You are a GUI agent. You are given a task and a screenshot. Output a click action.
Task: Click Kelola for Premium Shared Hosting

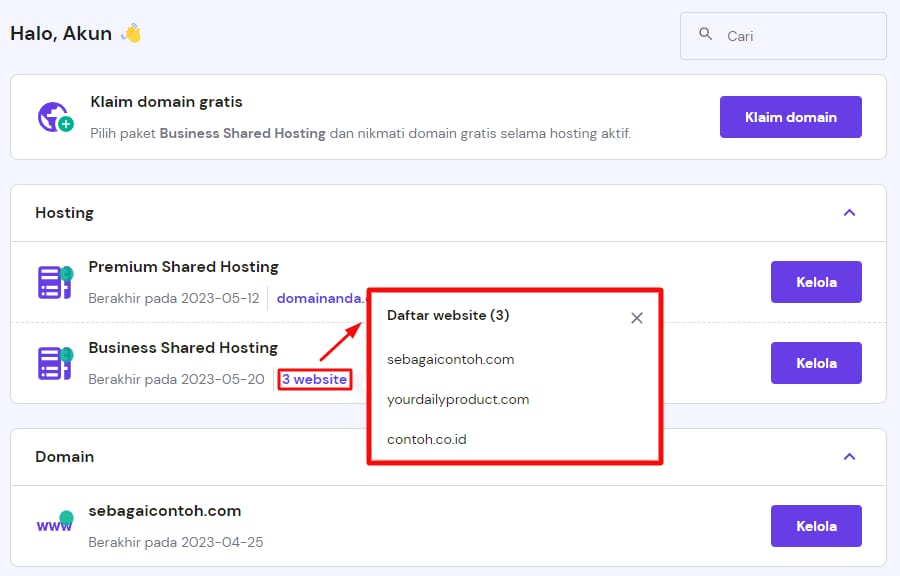click(816, 282)
